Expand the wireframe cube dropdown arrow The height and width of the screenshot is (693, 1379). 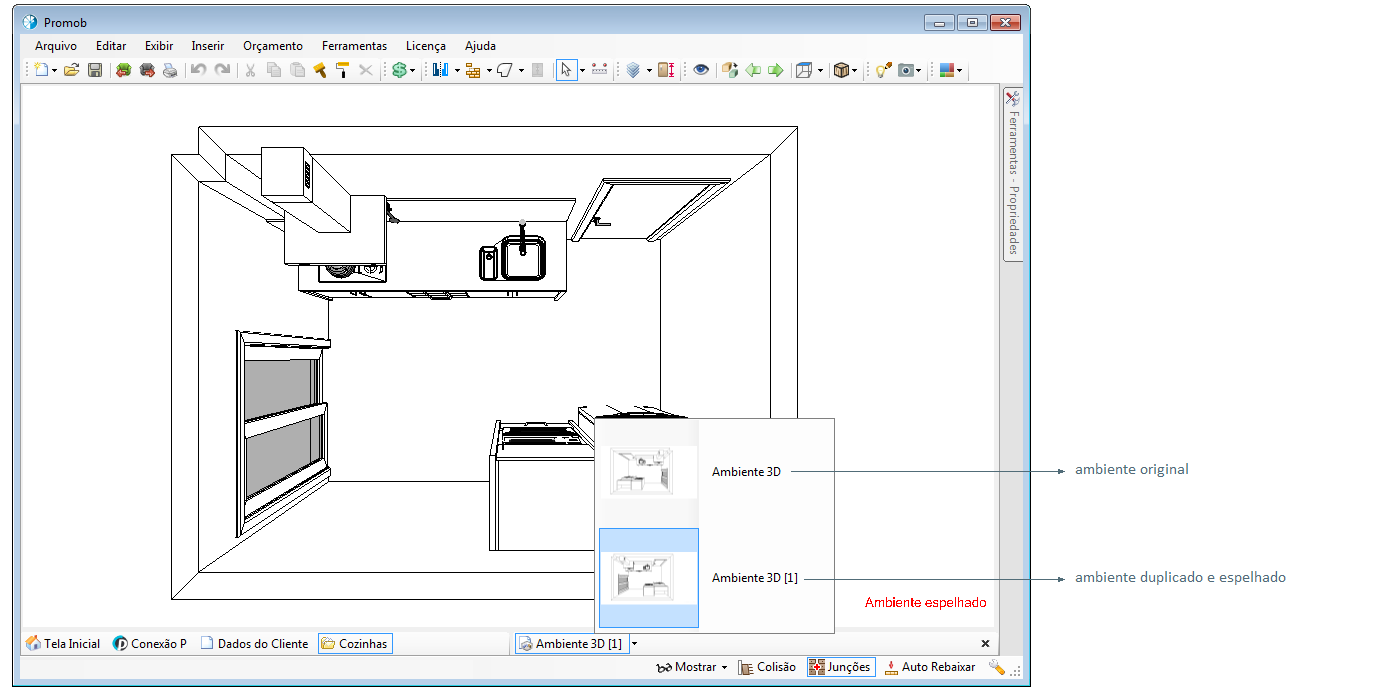(x=820, y=71)
